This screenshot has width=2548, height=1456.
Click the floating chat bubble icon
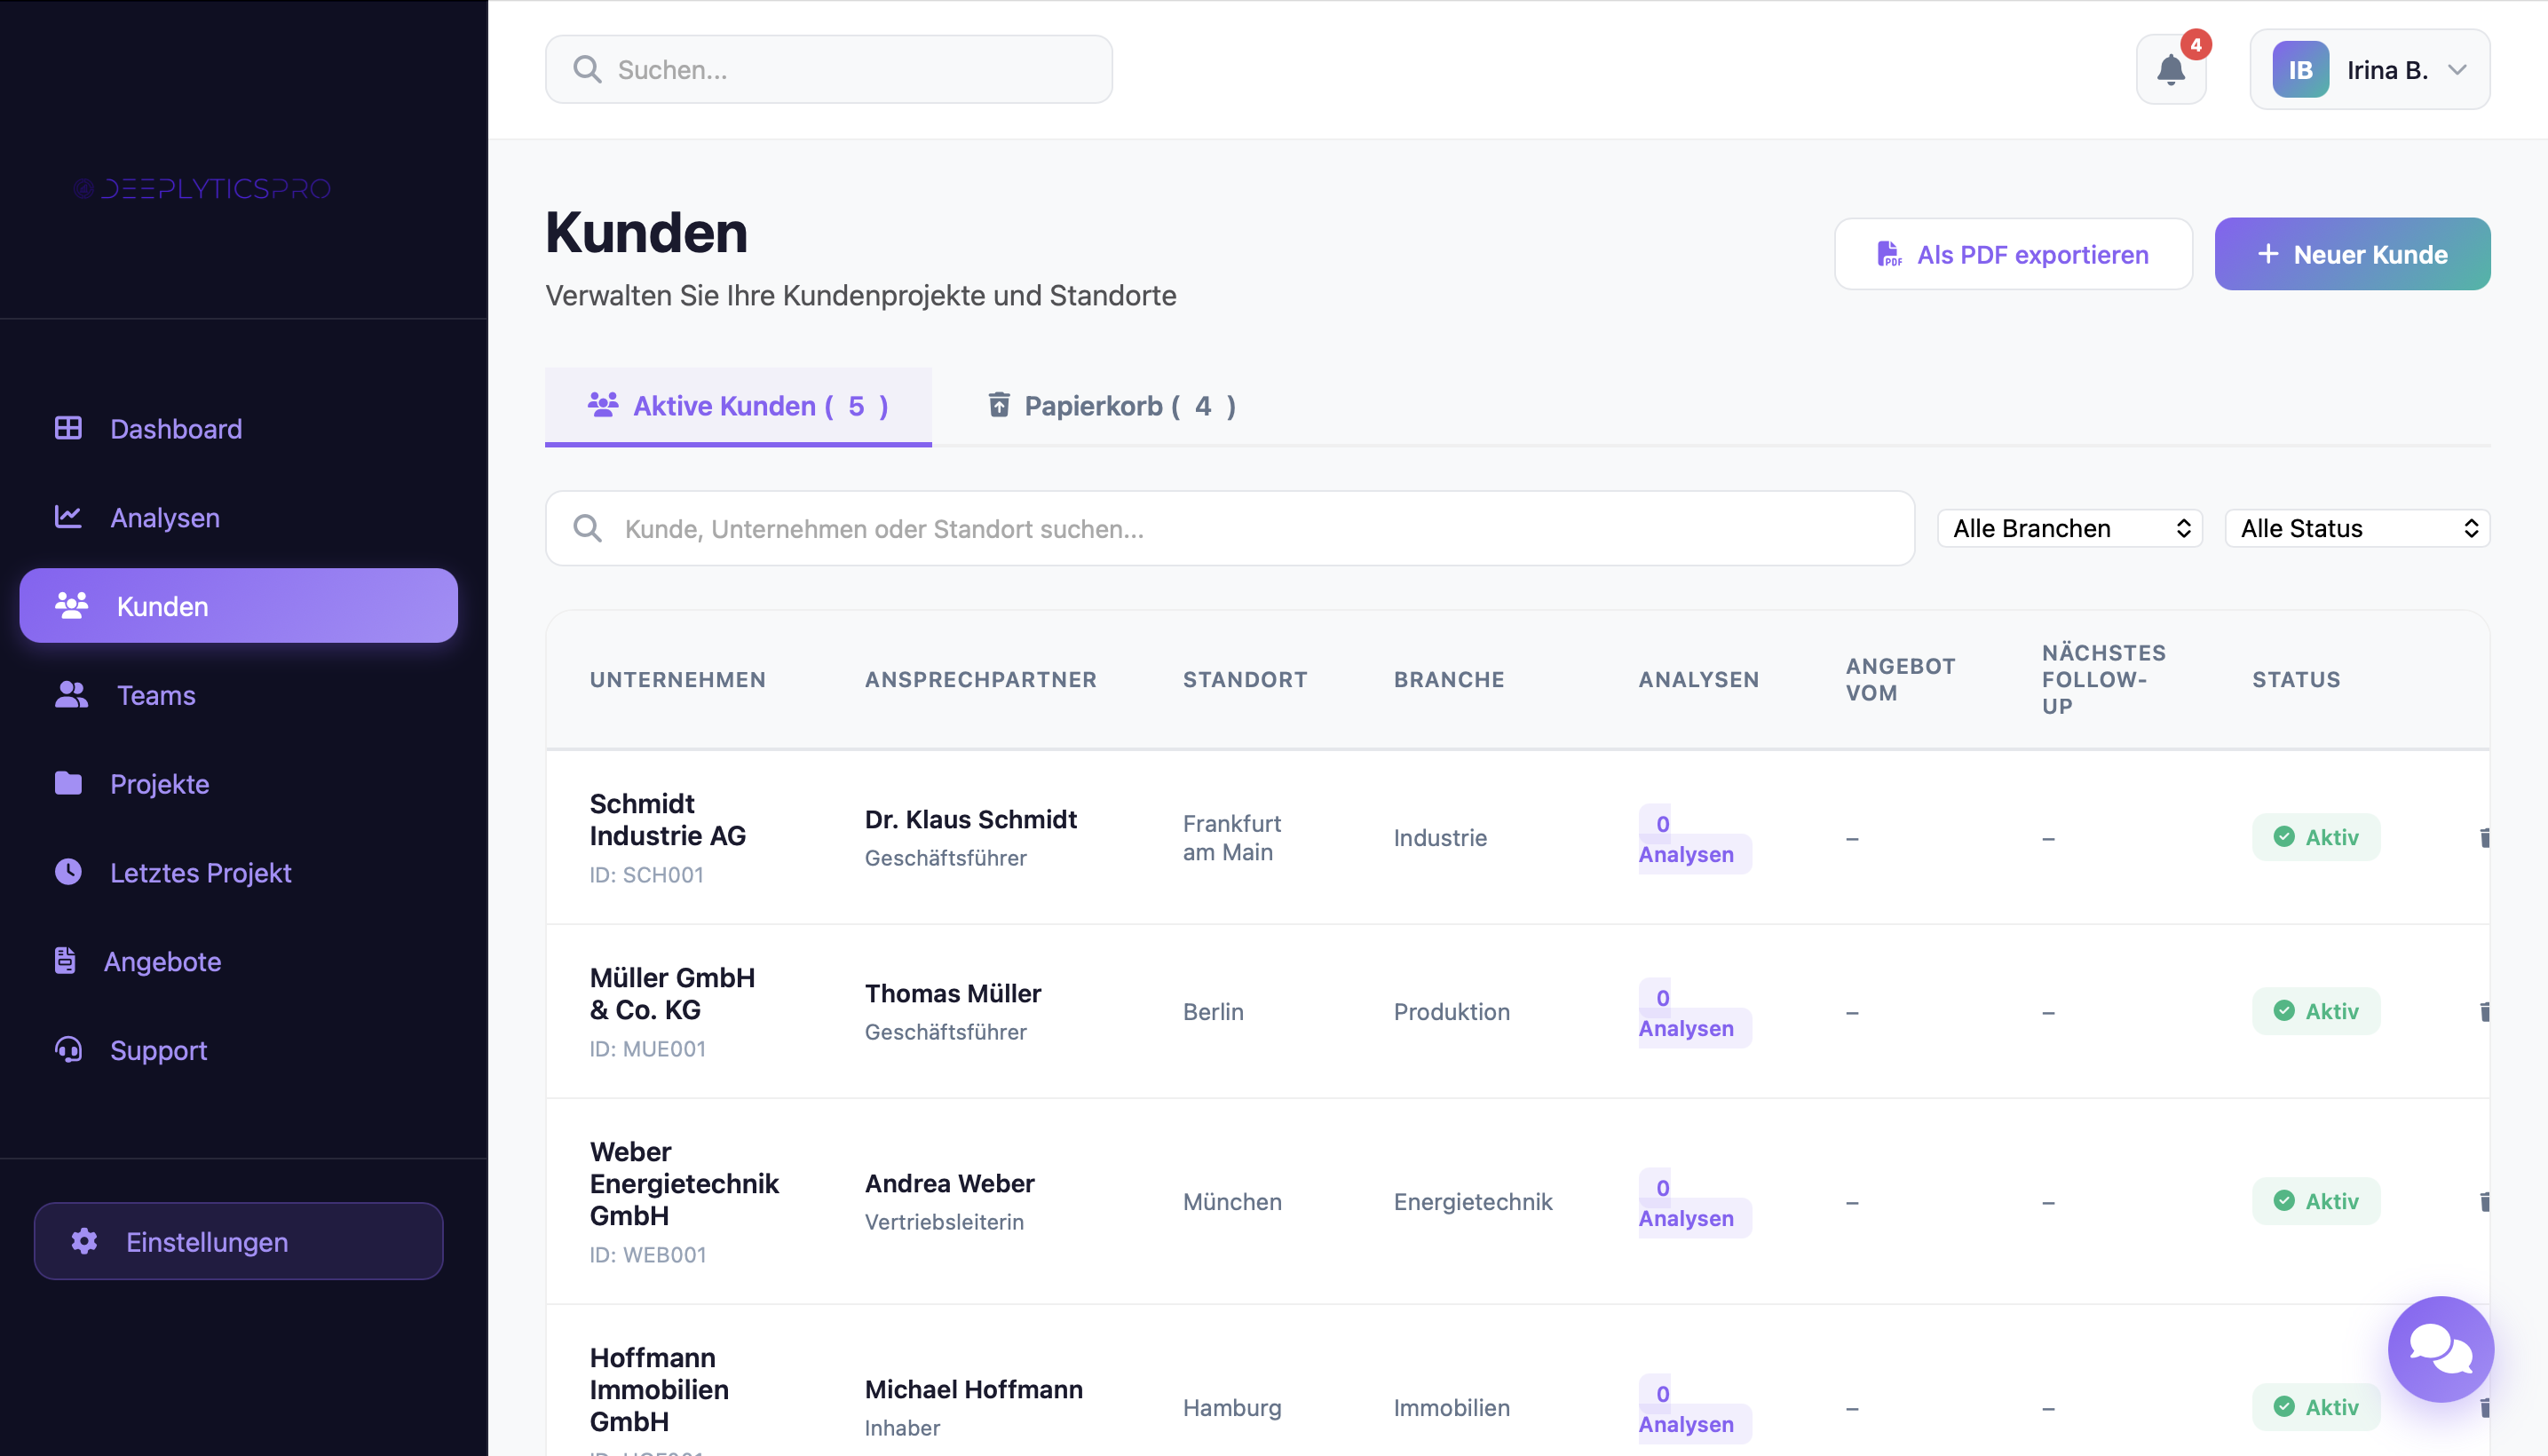click(x=2440, y=1349)
